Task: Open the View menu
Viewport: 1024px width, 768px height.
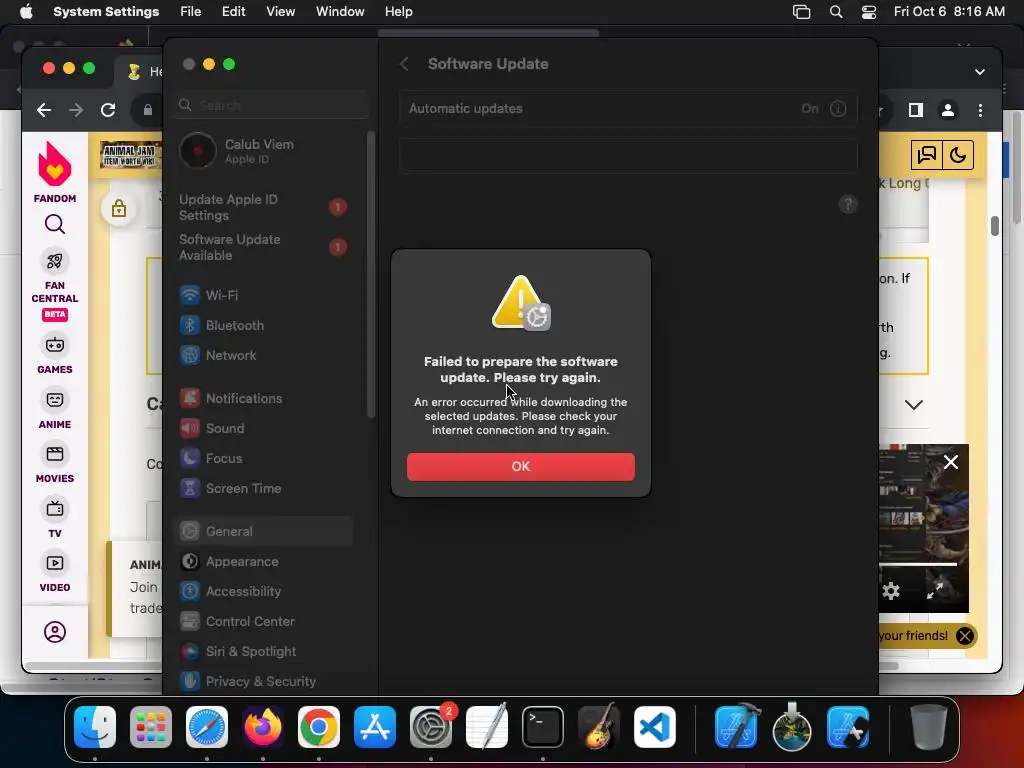Action: 280,12
